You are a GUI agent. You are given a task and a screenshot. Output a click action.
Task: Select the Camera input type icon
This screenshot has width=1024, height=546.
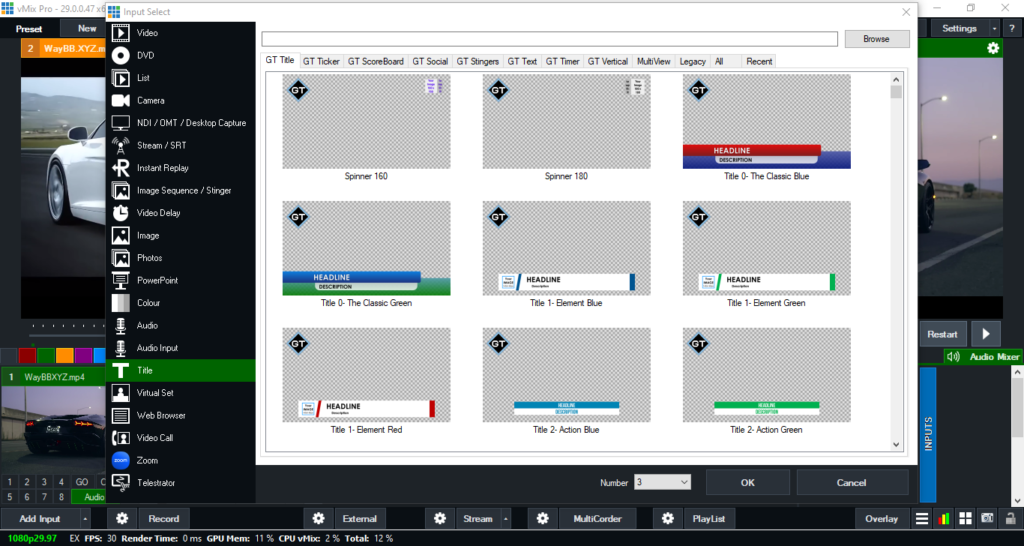point(120,101)
